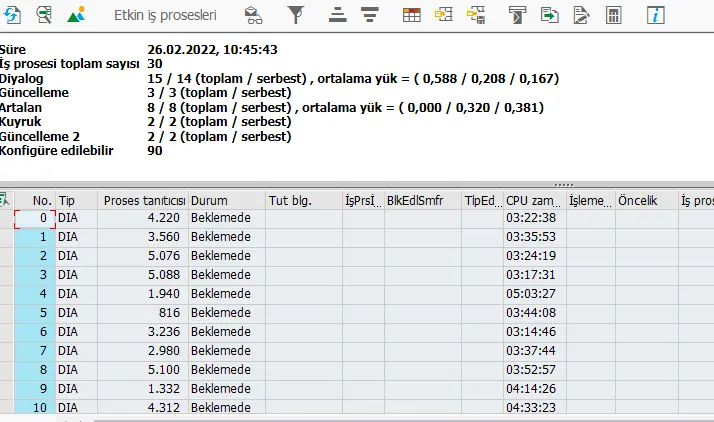Click the glasses display icon
Screen dimensions: 714x422
click(x=254, y=15)
